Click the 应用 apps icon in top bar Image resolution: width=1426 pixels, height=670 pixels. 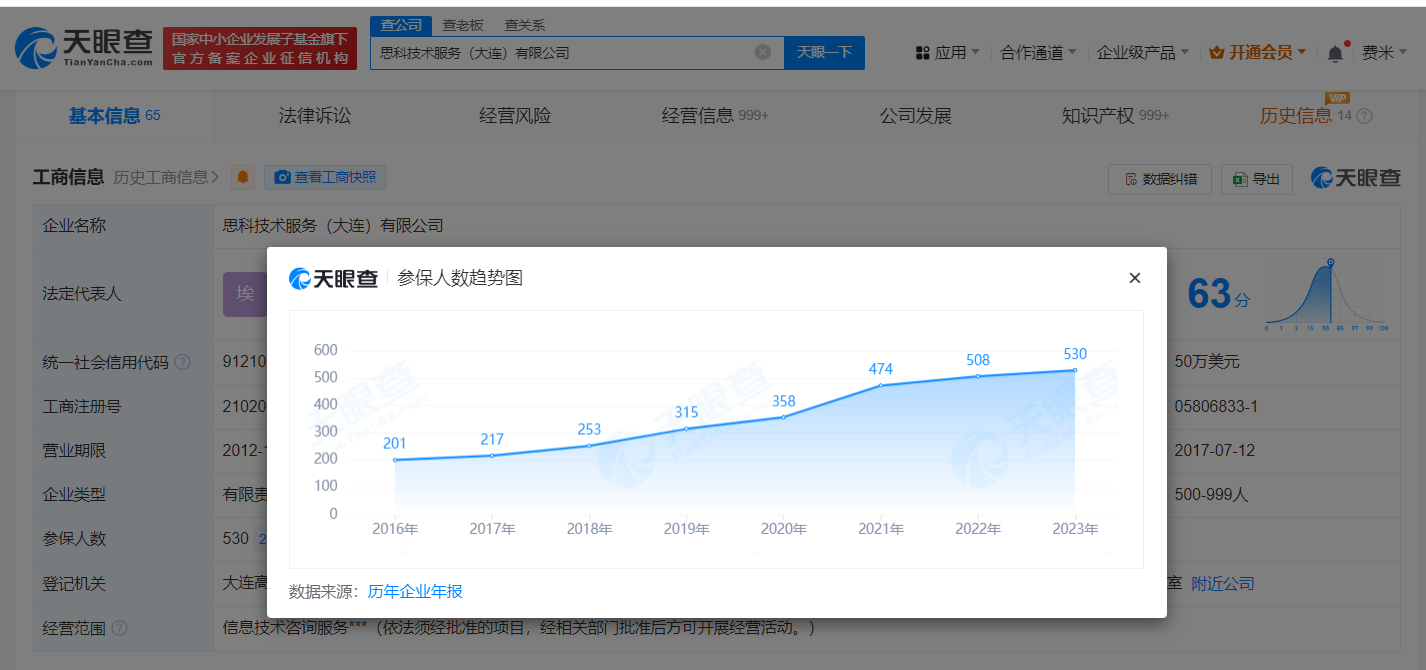[x=922, y=52]
